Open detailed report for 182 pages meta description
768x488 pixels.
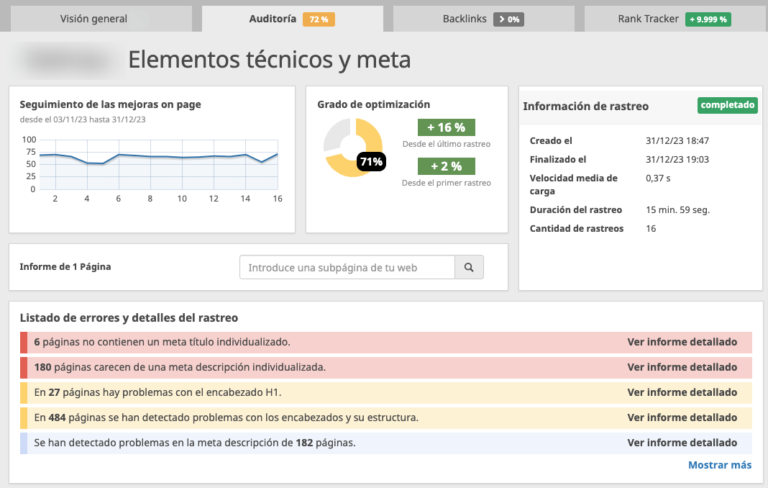click(x=681, y=442)
